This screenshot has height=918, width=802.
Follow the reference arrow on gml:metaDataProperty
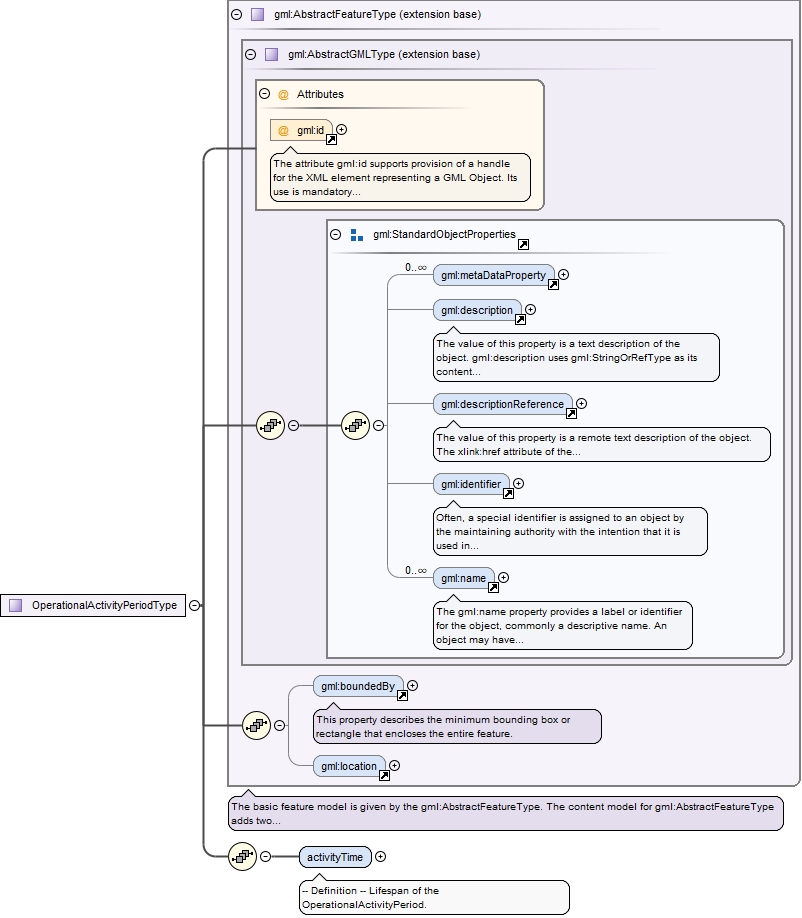553,285
